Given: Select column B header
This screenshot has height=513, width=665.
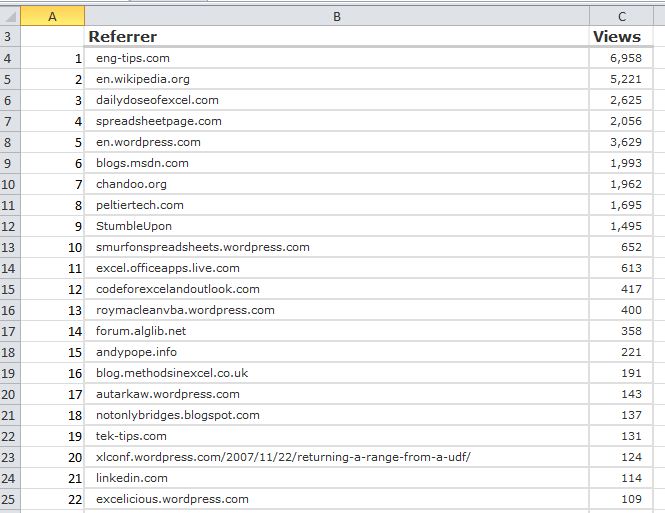Looking at the screenshot, I should (x=337, y=15).
